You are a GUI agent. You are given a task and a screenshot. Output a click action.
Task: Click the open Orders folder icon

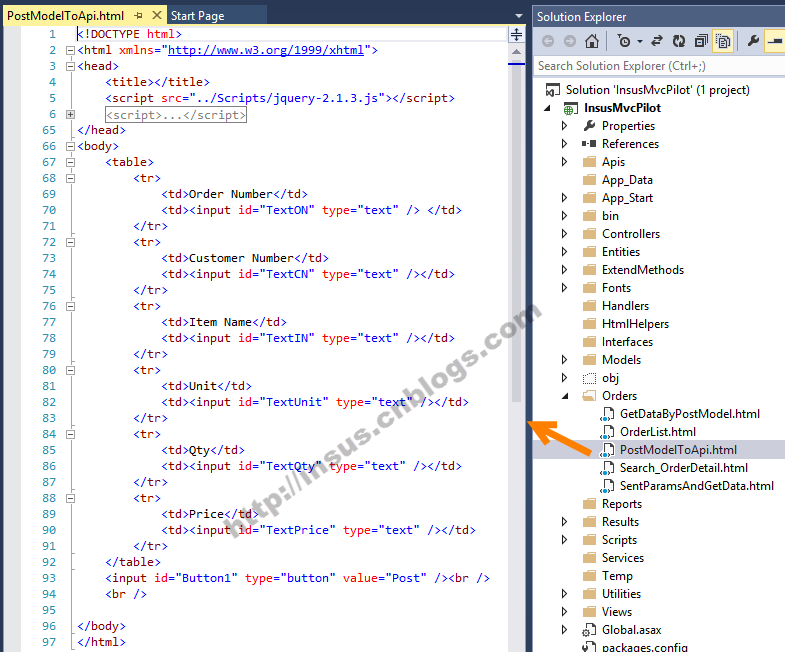tap(589, 396)
